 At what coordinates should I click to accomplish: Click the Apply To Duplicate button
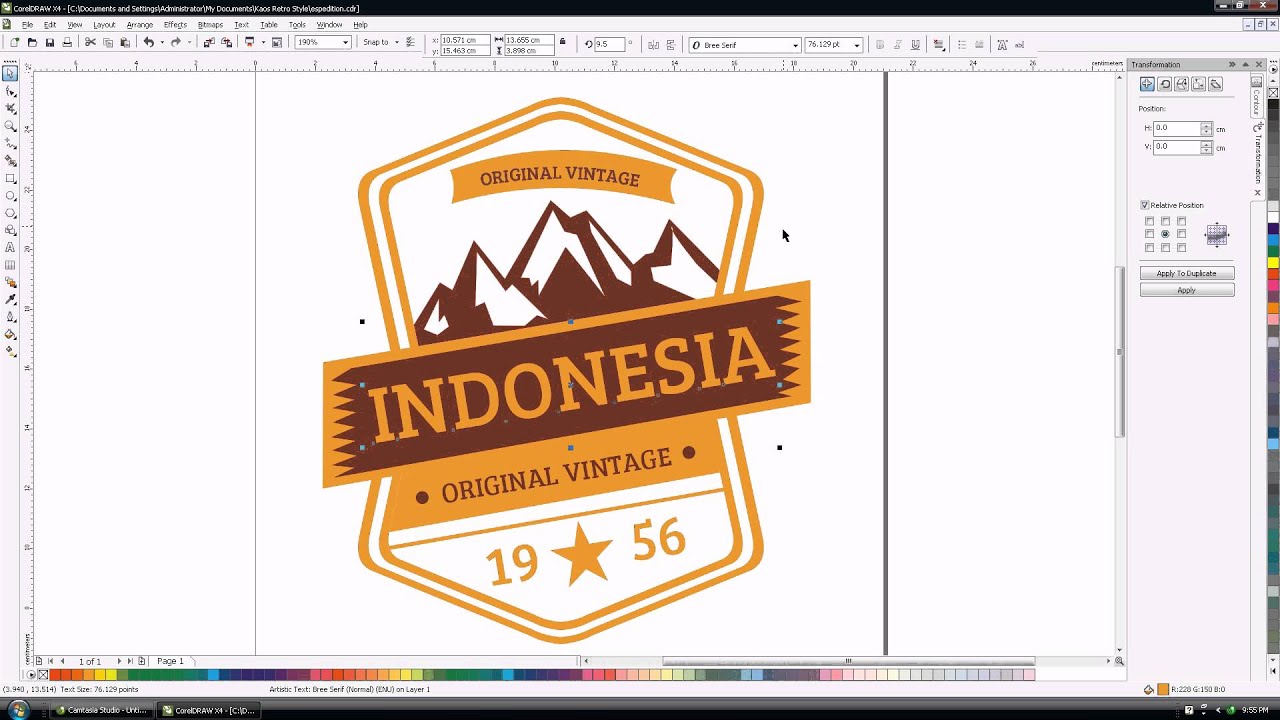[x=1187, y=273]
